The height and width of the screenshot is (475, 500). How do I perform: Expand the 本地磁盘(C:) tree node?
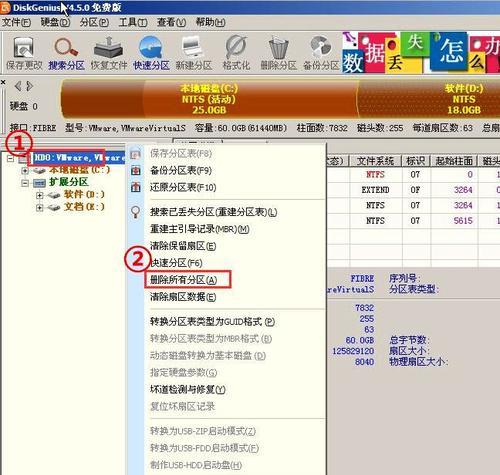click(x=25, y=171)
